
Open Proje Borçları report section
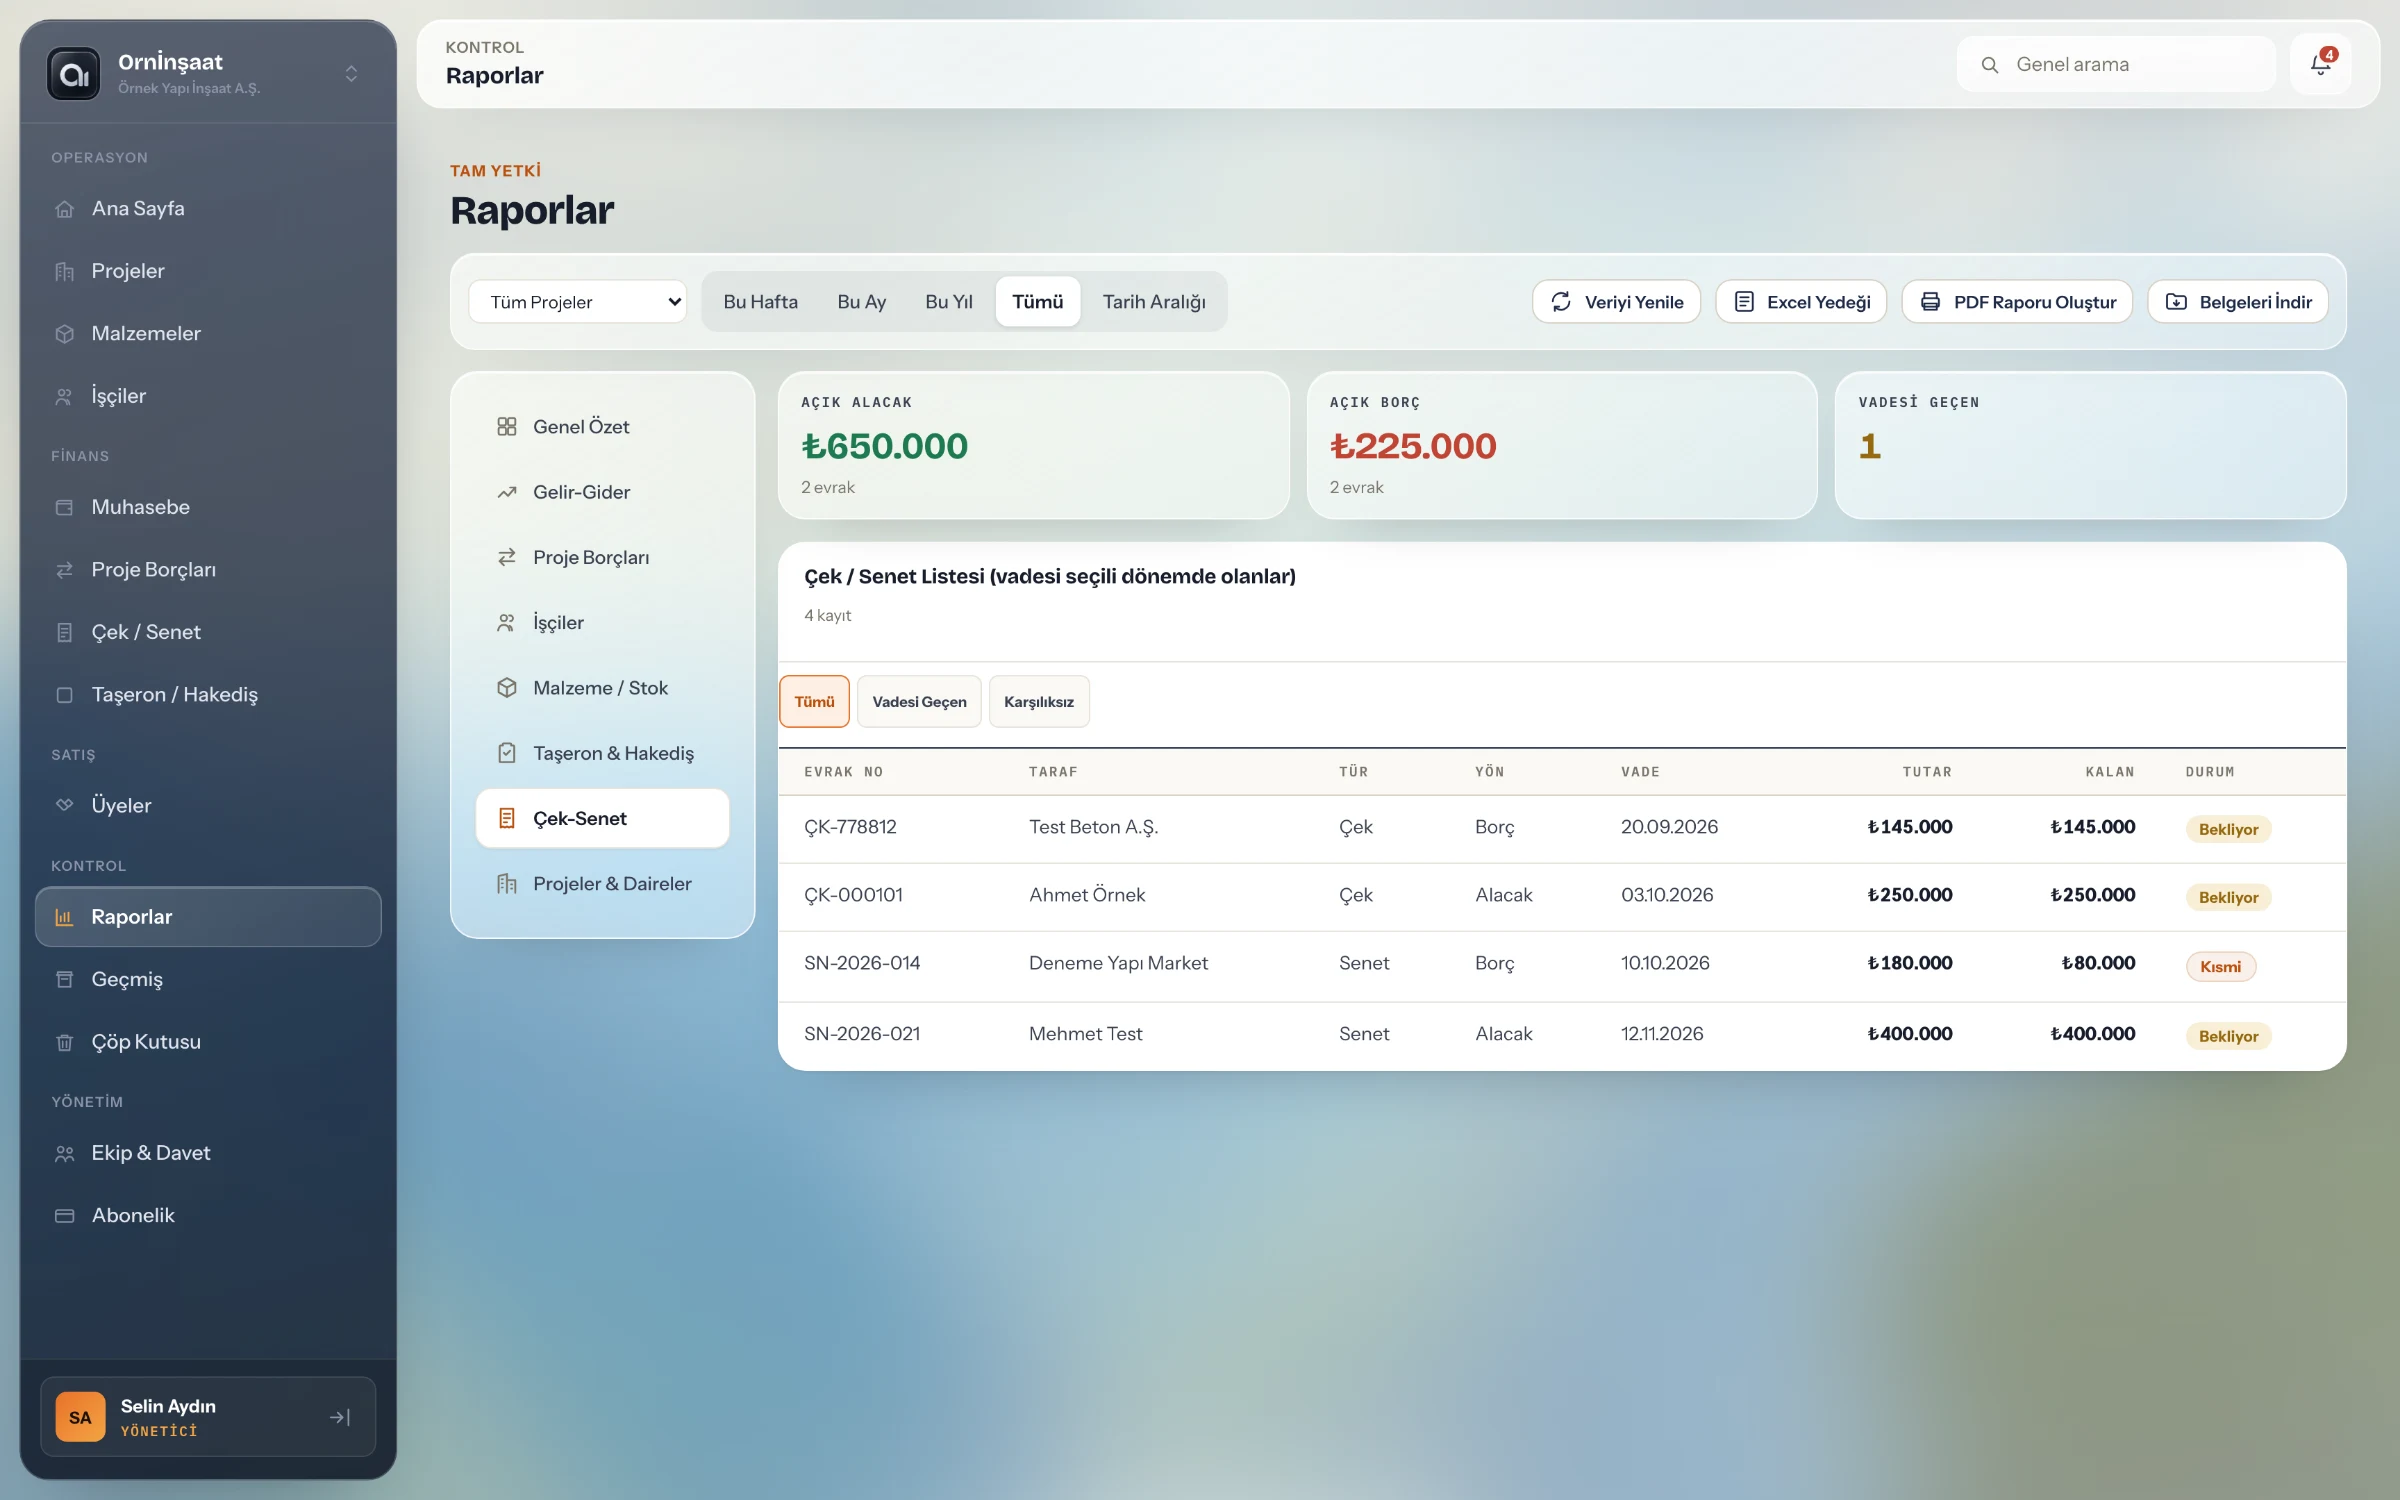603,558
